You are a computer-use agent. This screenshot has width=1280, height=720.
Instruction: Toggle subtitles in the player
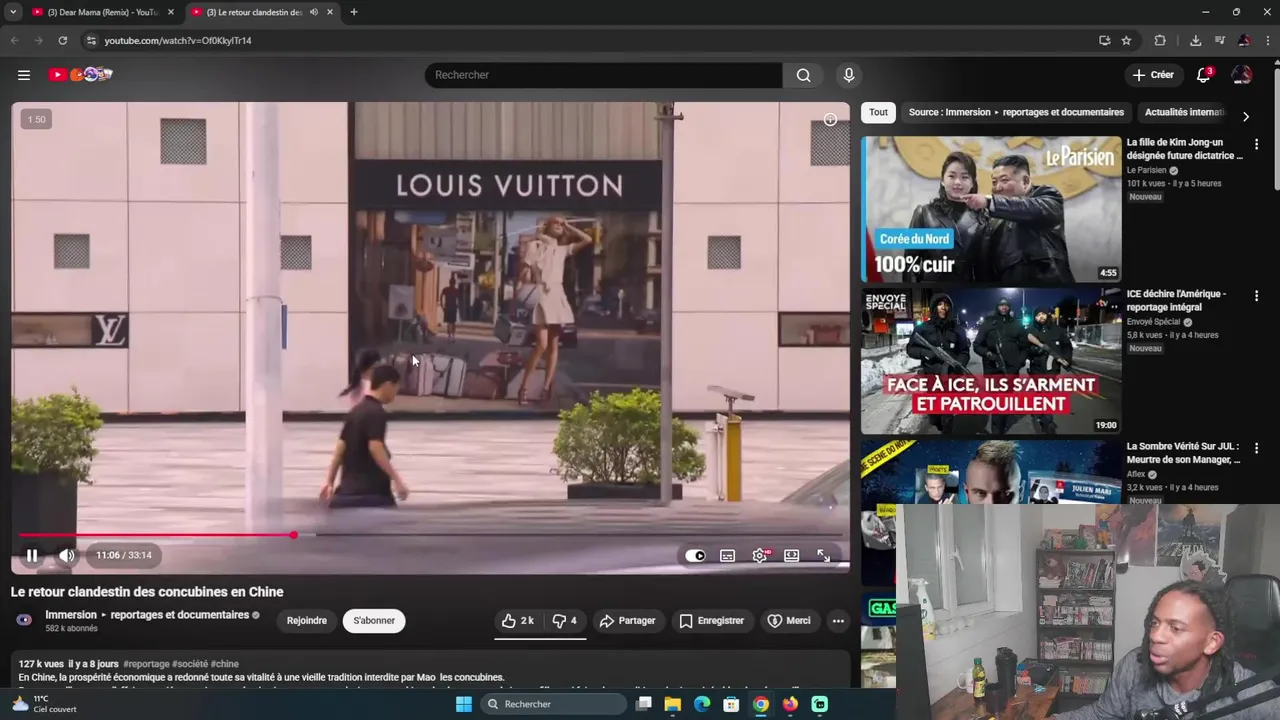pos(728,556)
